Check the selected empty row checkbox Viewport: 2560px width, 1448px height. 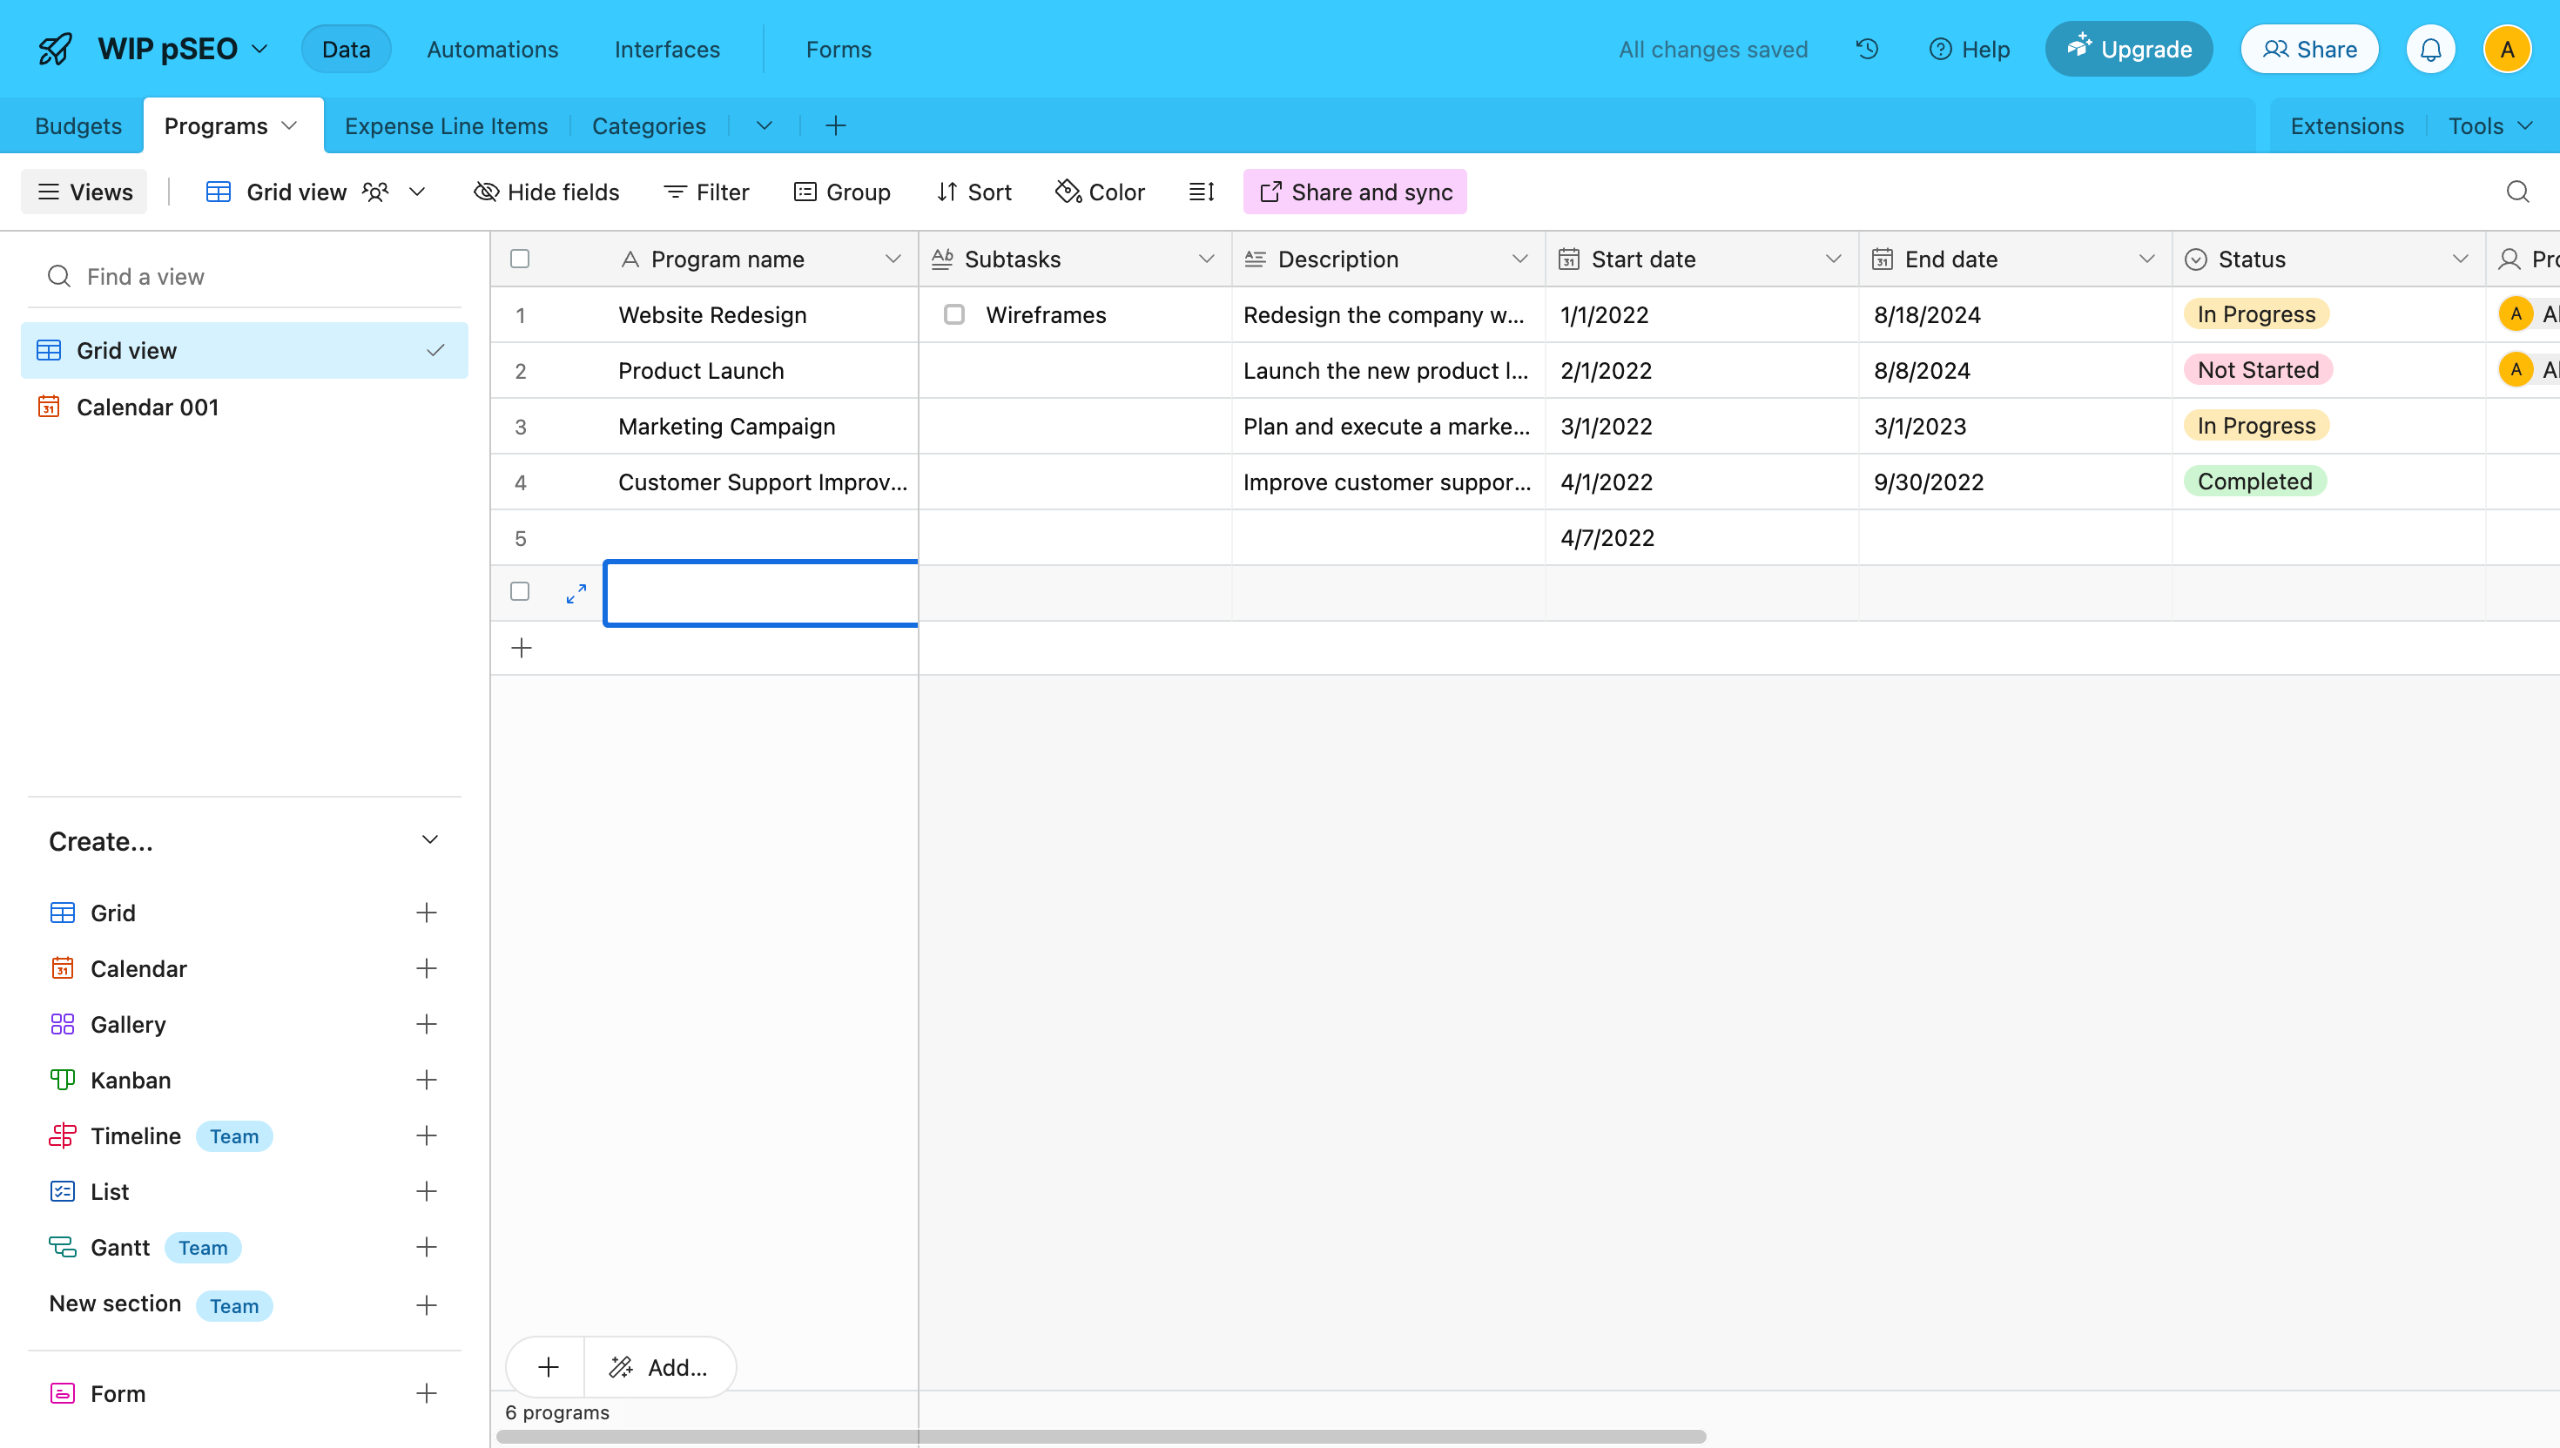(x=520, y=592)
